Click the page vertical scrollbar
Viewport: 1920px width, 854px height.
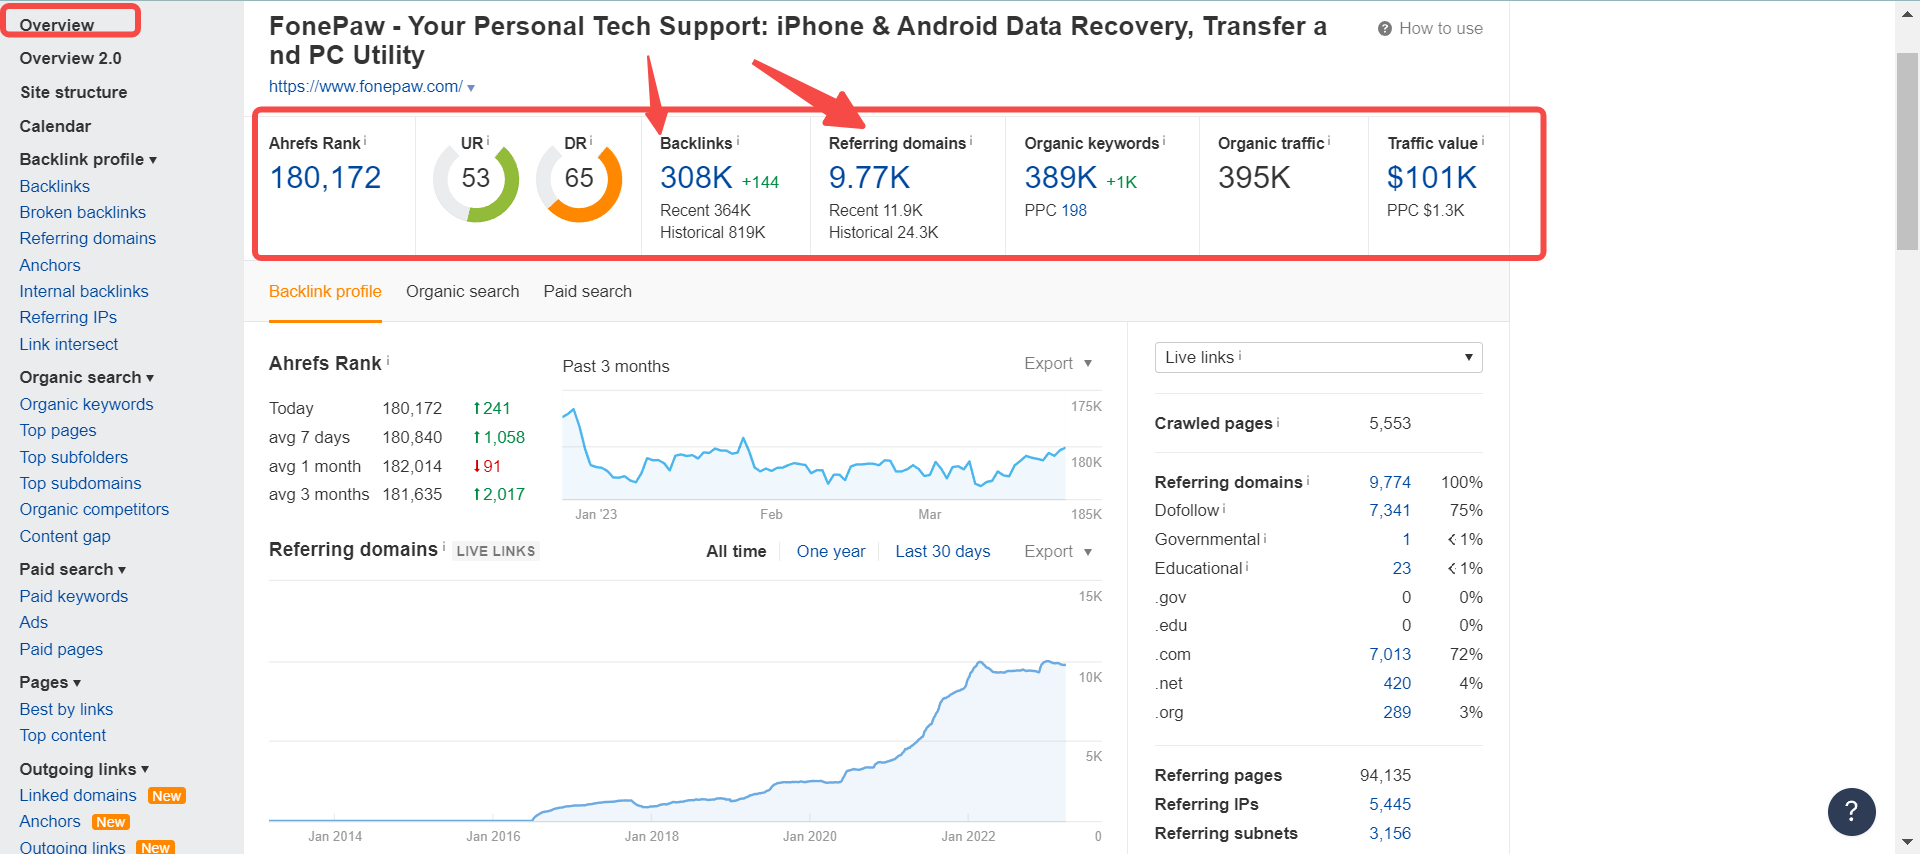[1907, 150]
